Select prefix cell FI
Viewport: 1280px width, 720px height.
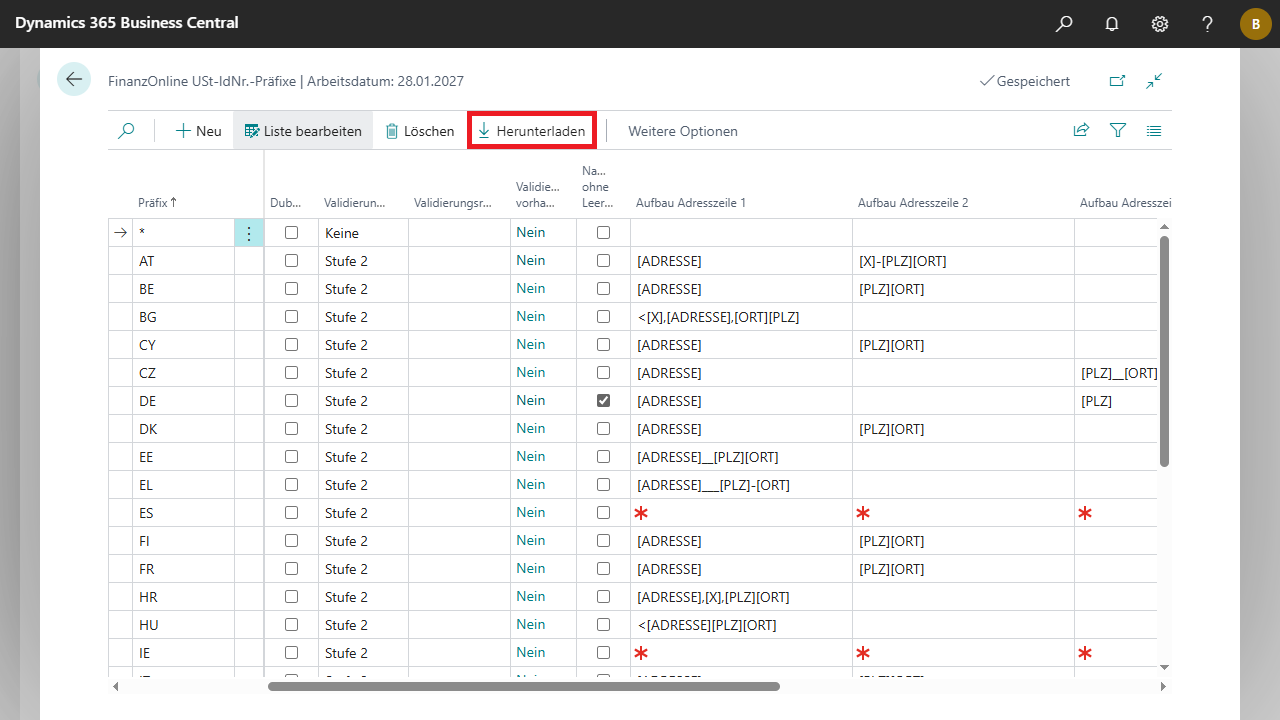coord(184,541)
